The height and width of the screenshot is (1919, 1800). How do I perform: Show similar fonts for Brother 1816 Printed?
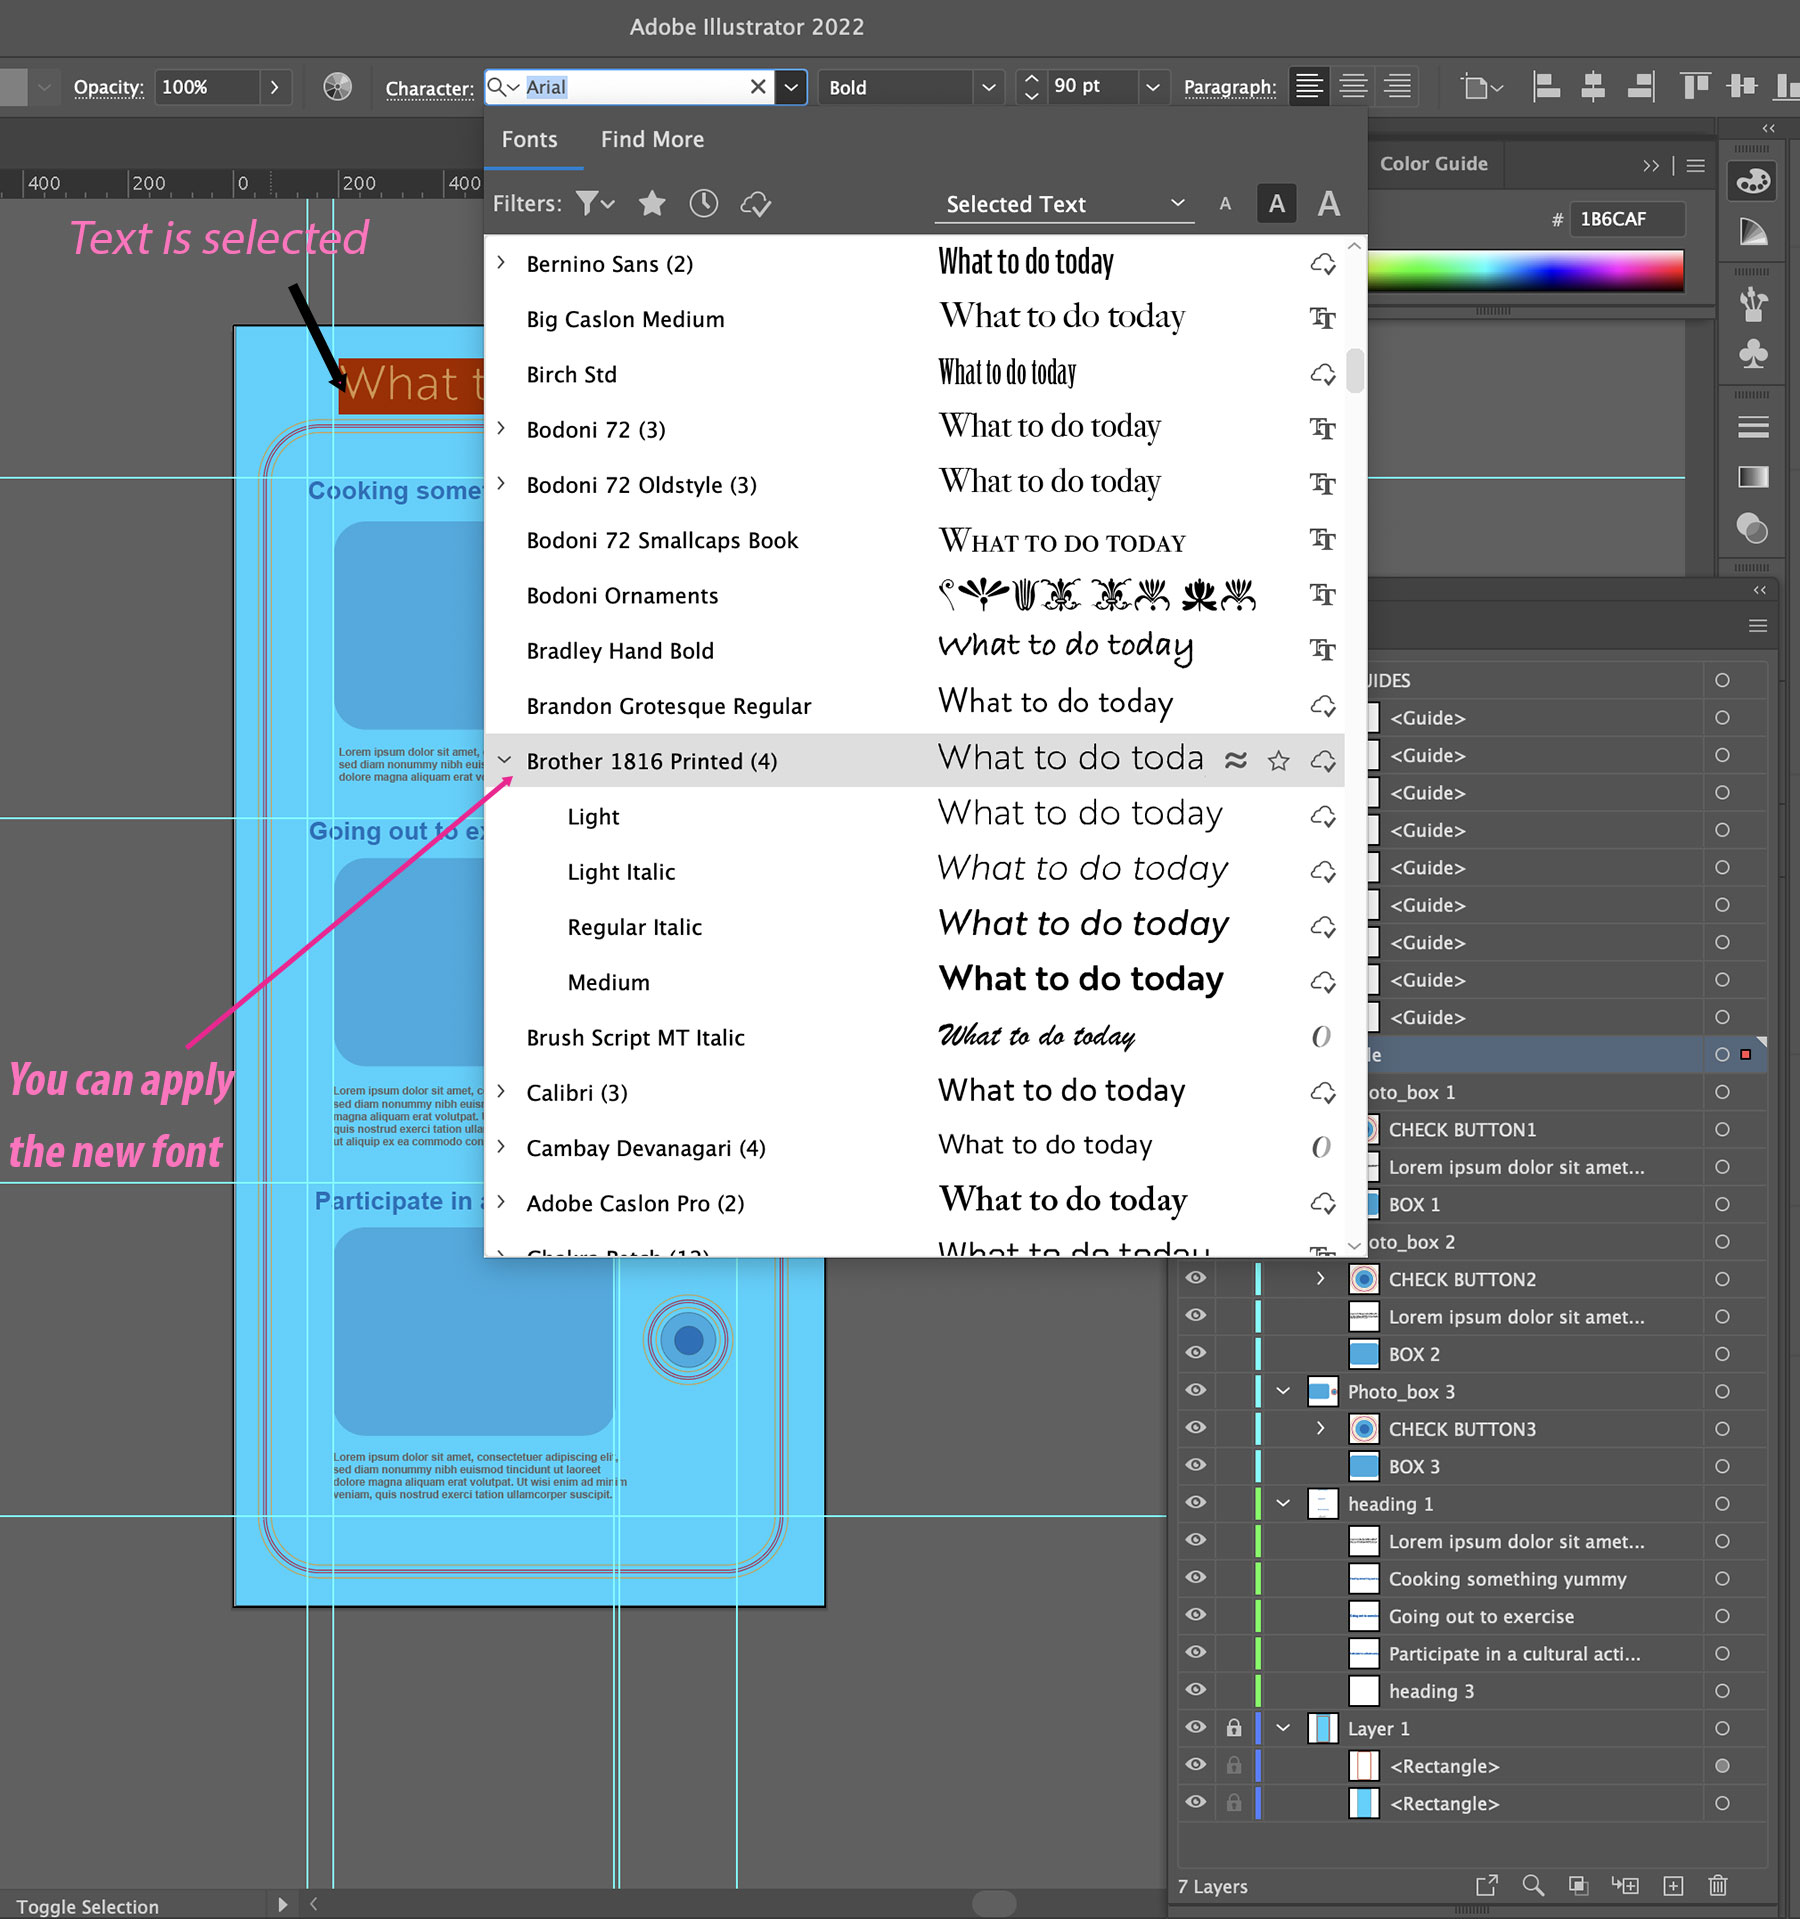click(1236, 761)
